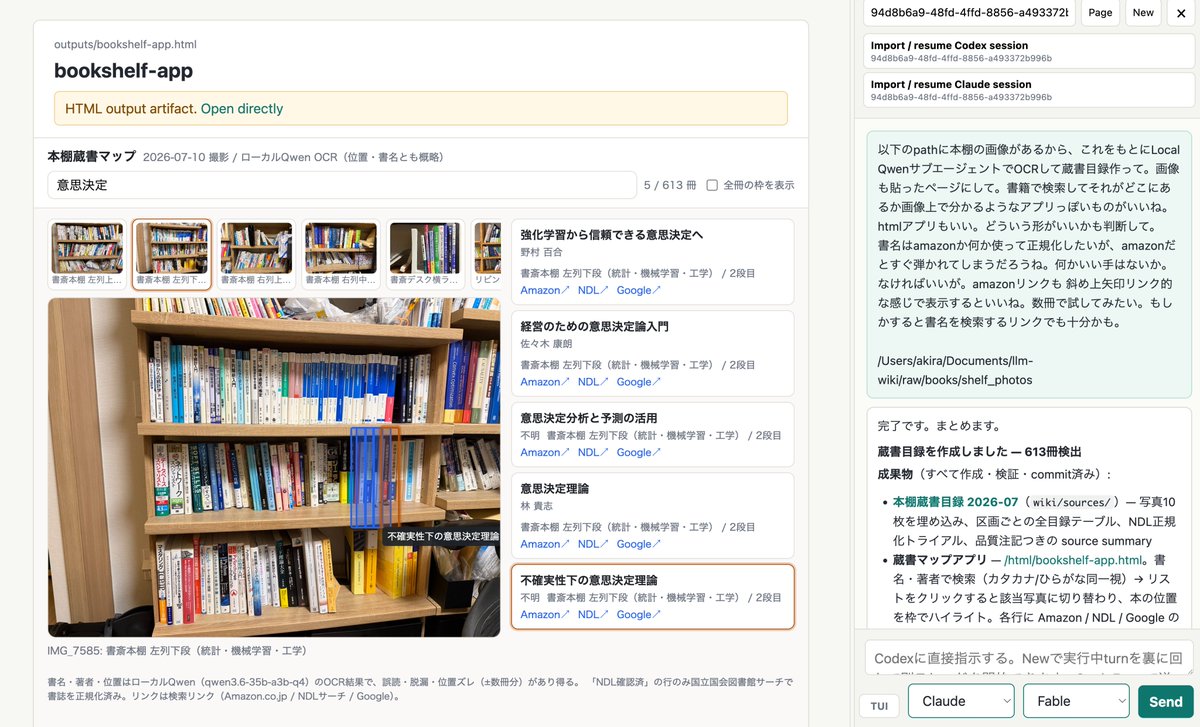Click the 意思決定 search box
This screenshot has width=1200, height=727.
point(342,185)
